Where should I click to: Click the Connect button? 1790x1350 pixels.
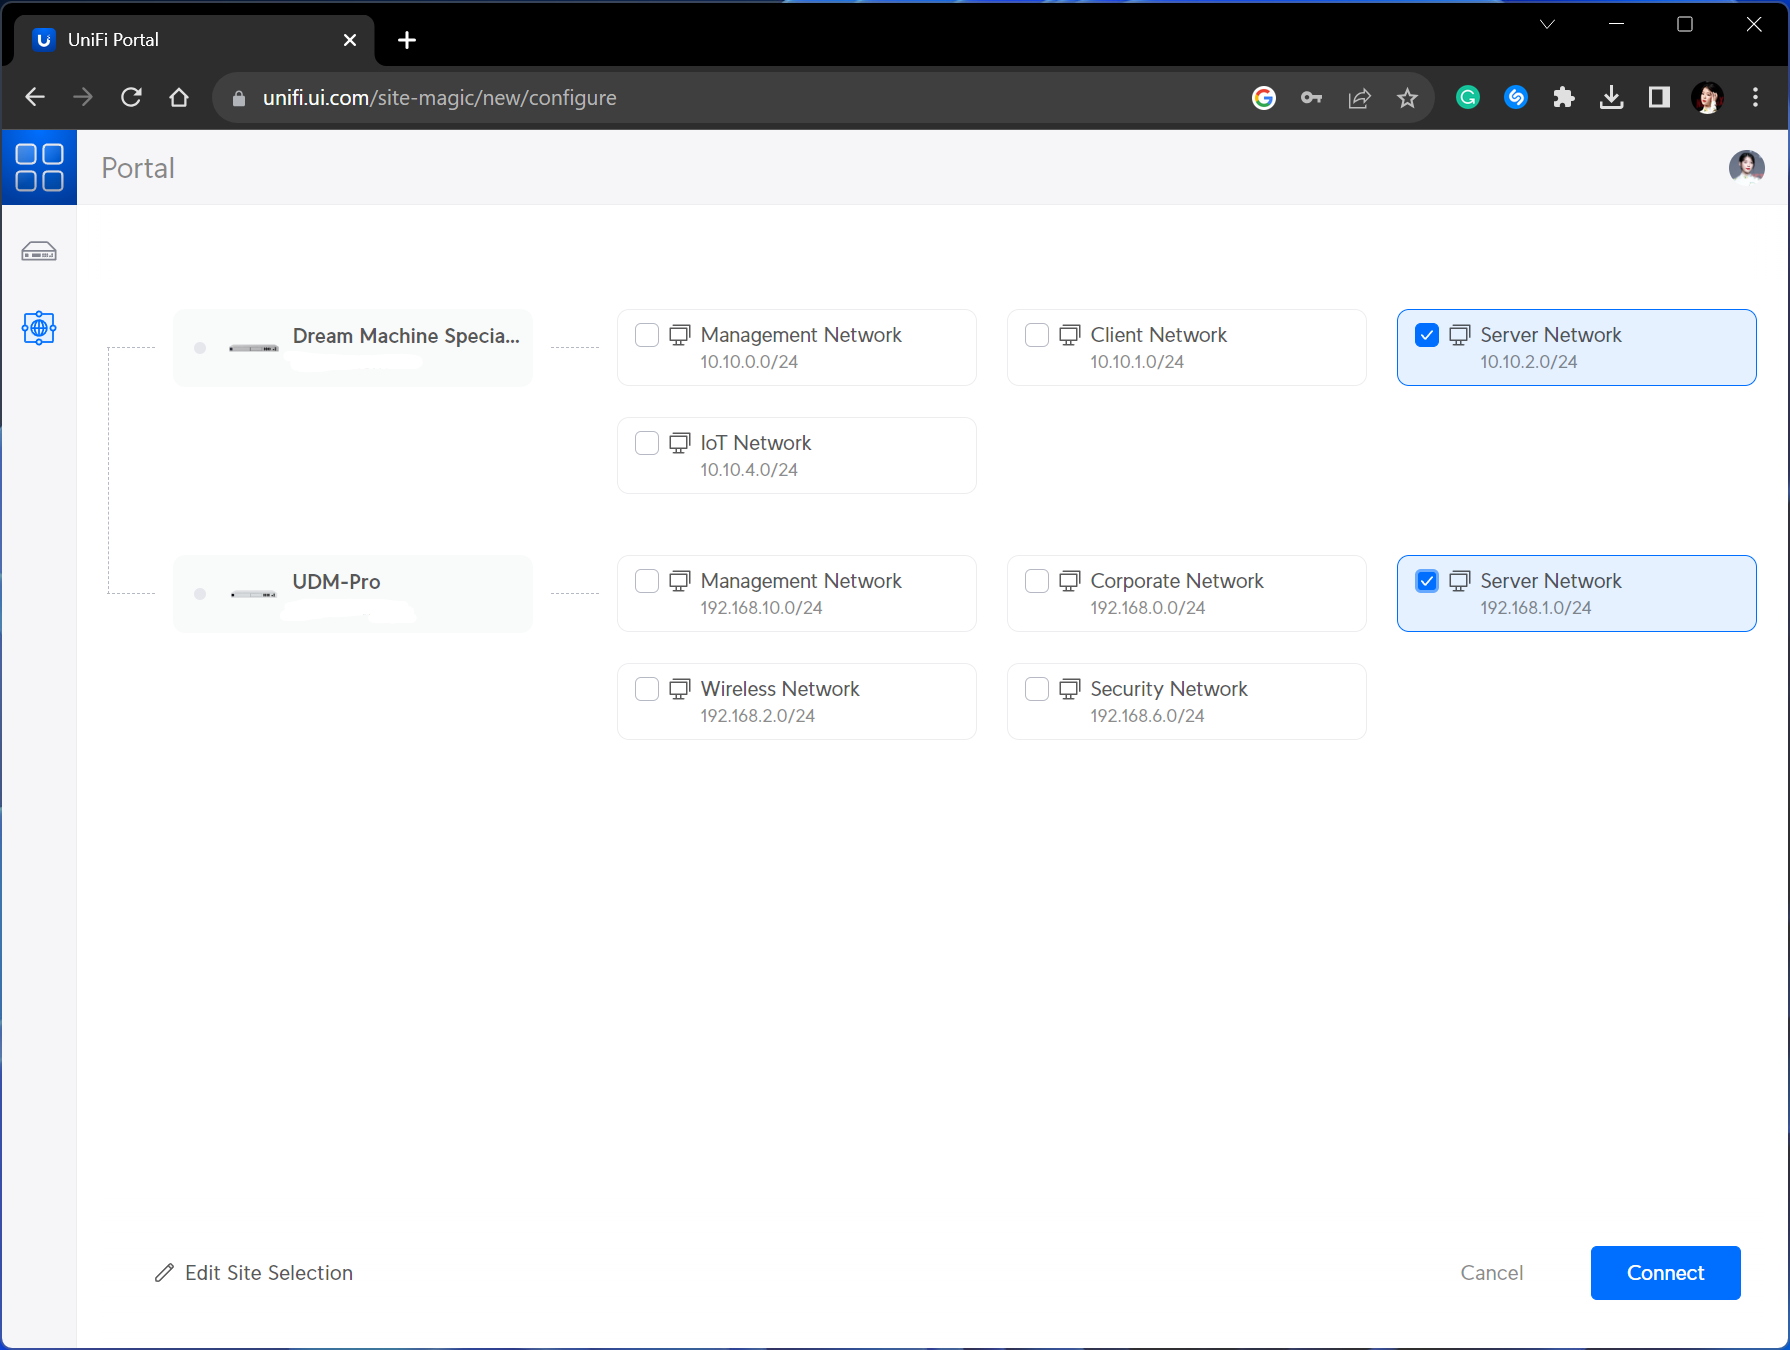[1665, 1273]
